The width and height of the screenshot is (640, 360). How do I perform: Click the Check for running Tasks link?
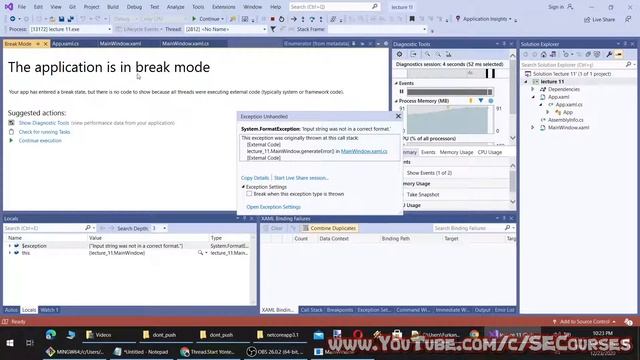(44, 132)
